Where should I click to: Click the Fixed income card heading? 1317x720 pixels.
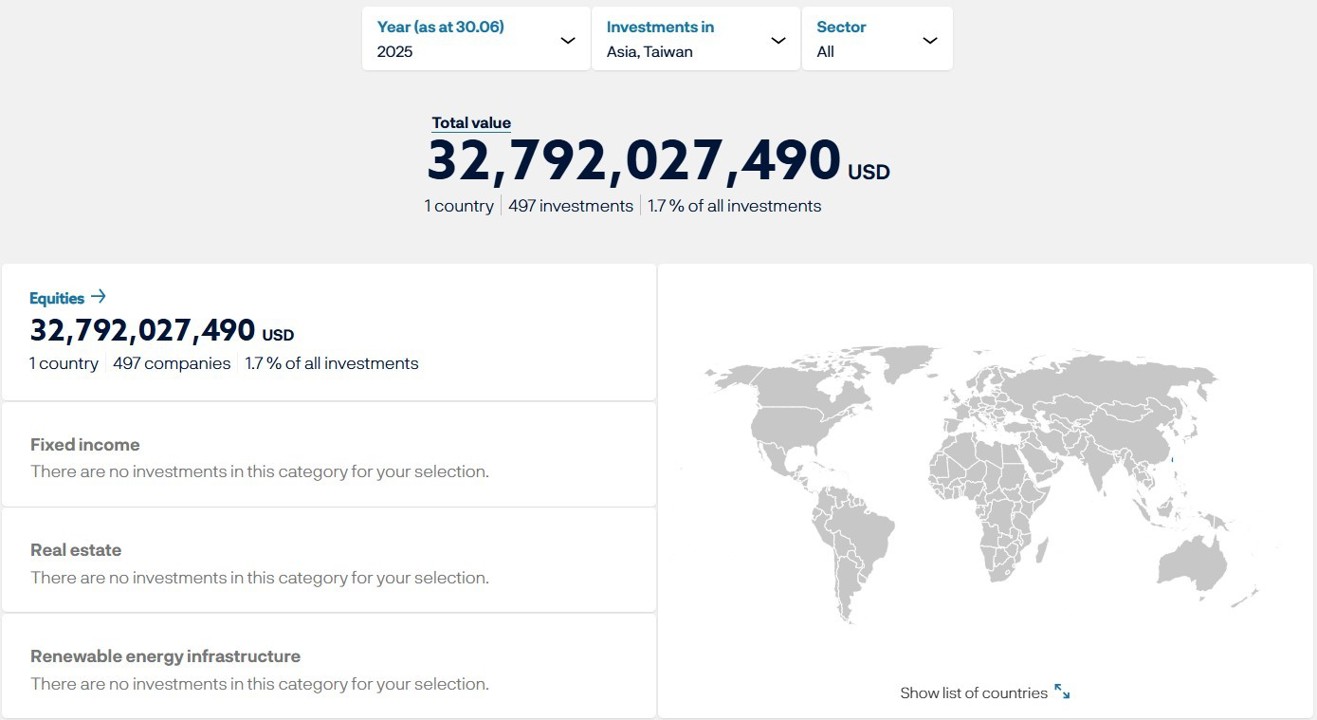(x=85, y=445)
